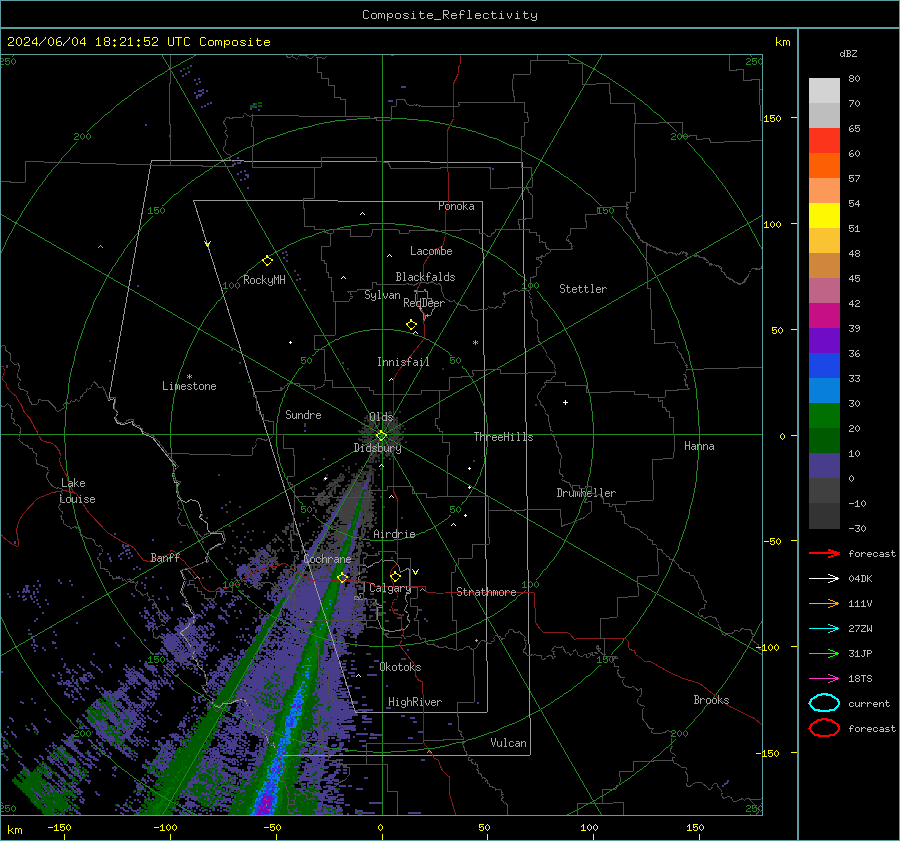Click the dBZ legend heading

click(848, 53)
